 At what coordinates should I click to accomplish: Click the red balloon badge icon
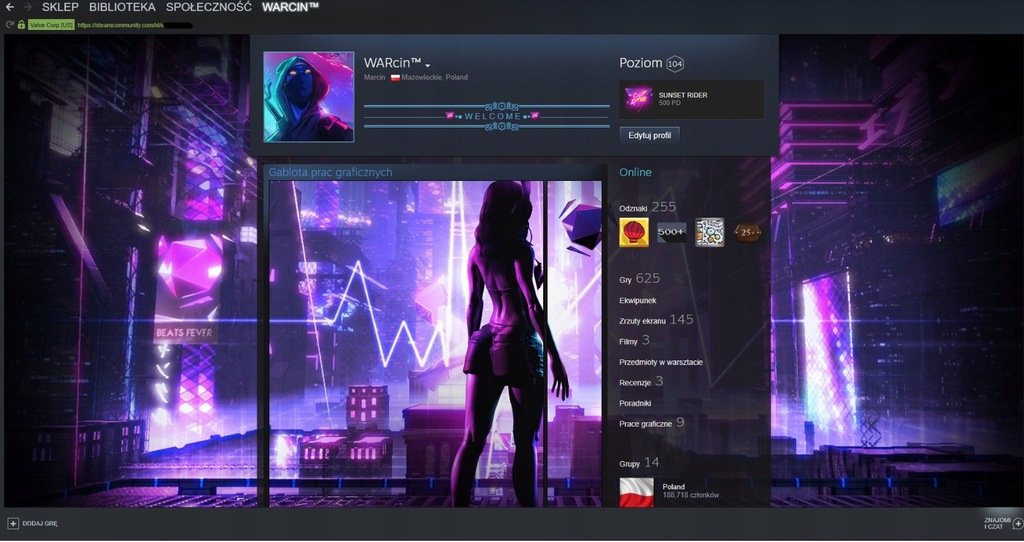[x=634, y=232]
